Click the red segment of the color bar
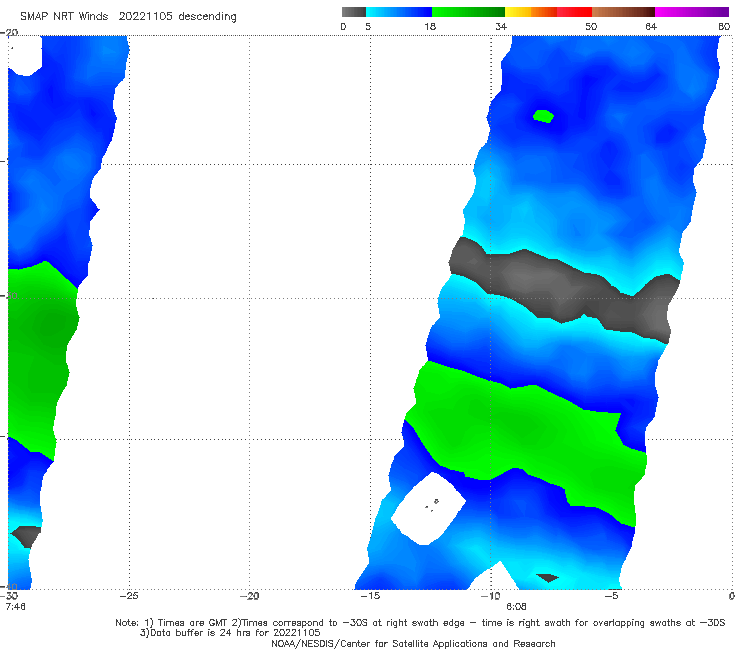Screen dimensions: 740x650 (x=574, y=12)
